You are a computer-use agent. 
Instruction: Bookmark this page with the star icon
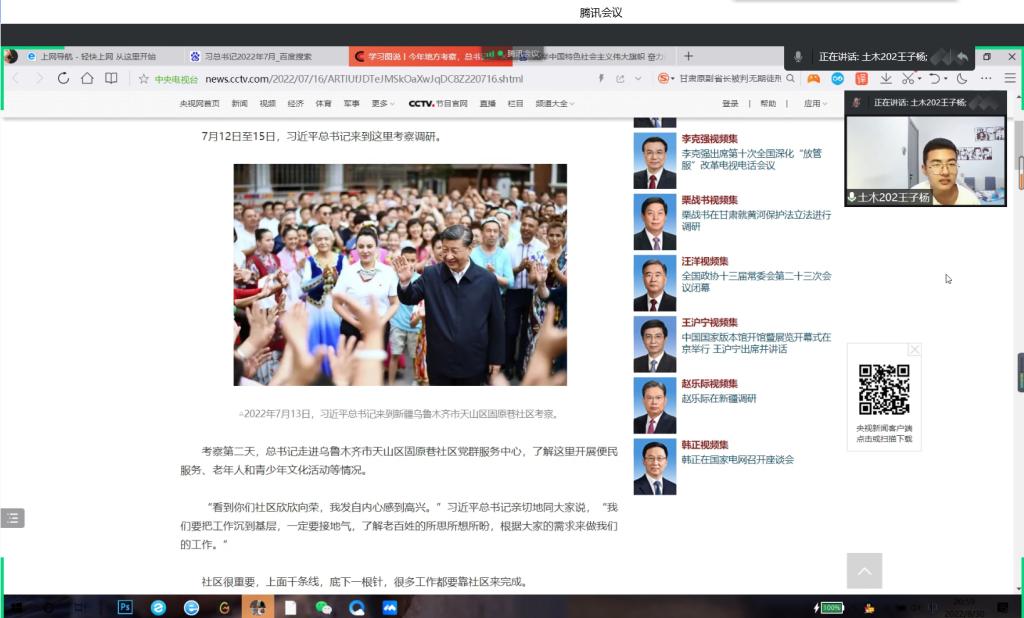(x=144, y=79)
